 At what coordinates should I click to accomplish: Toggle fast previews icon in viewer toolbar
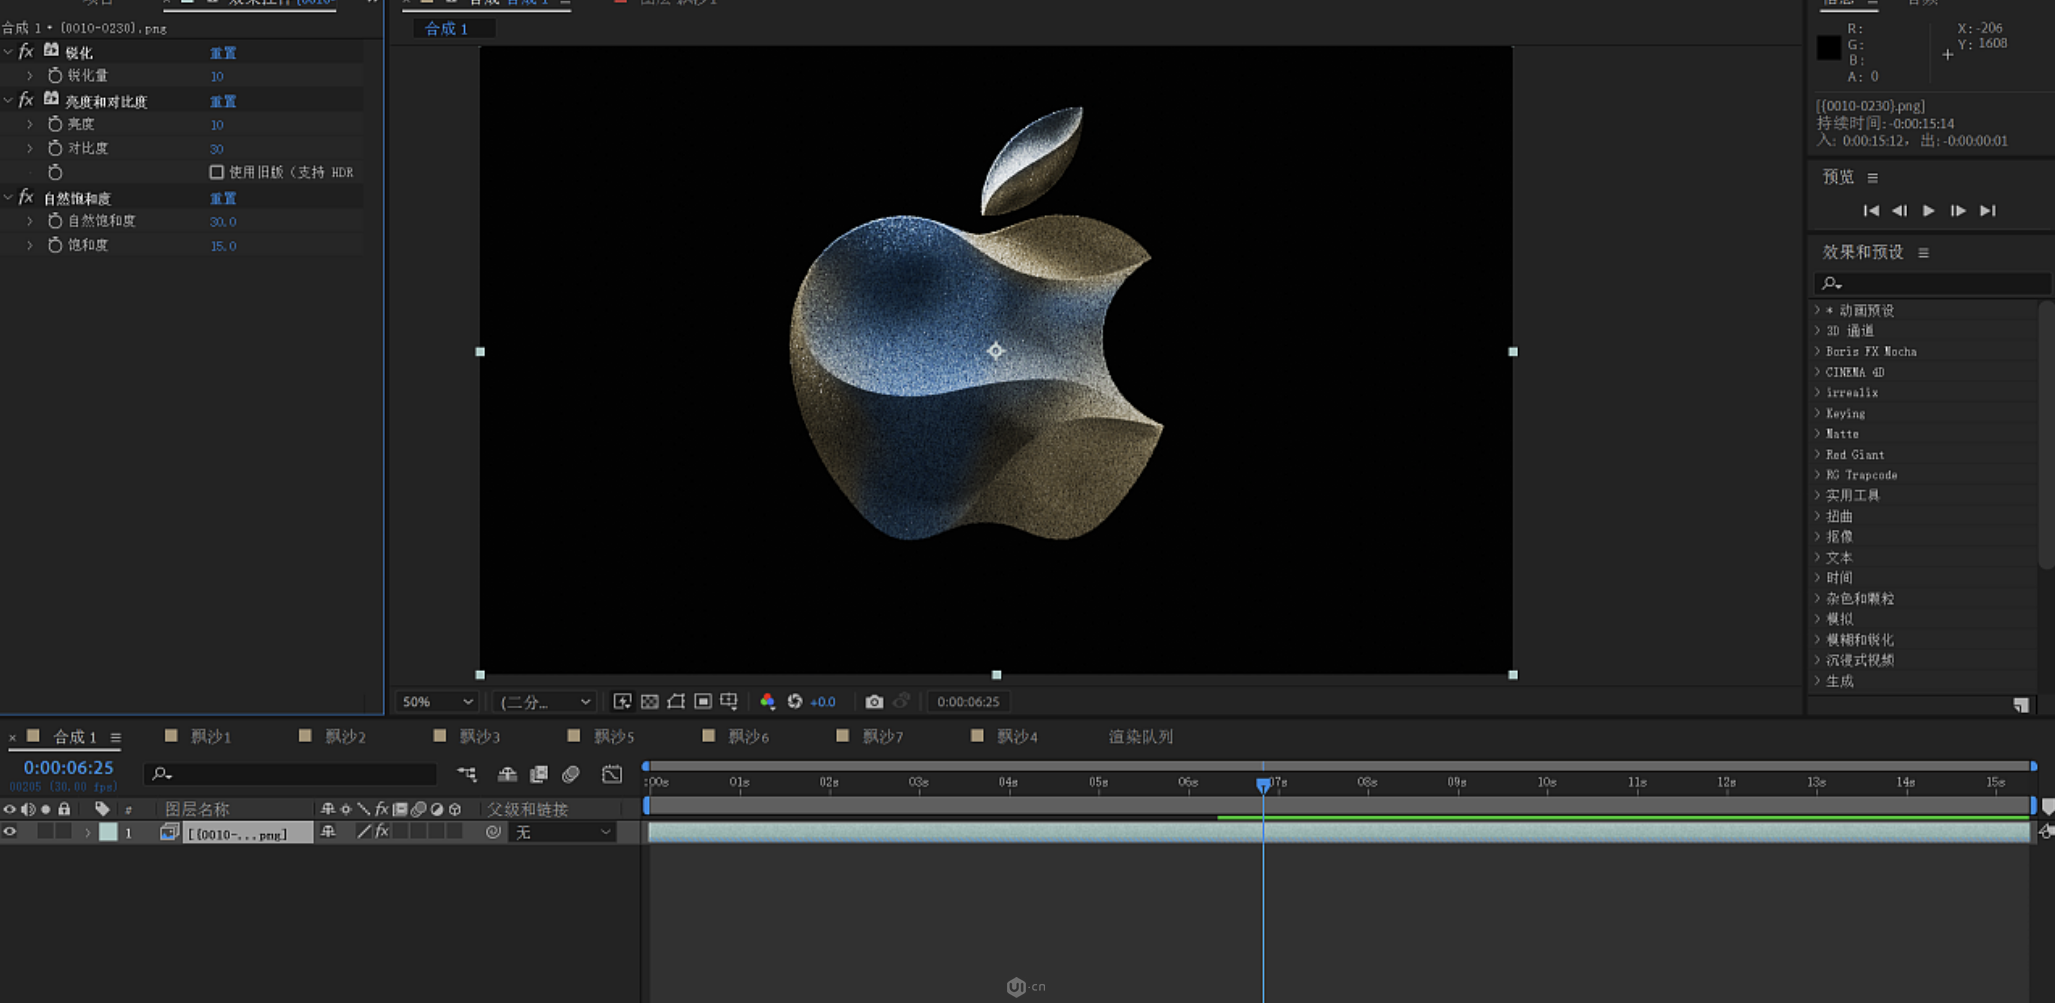(622, 701)
